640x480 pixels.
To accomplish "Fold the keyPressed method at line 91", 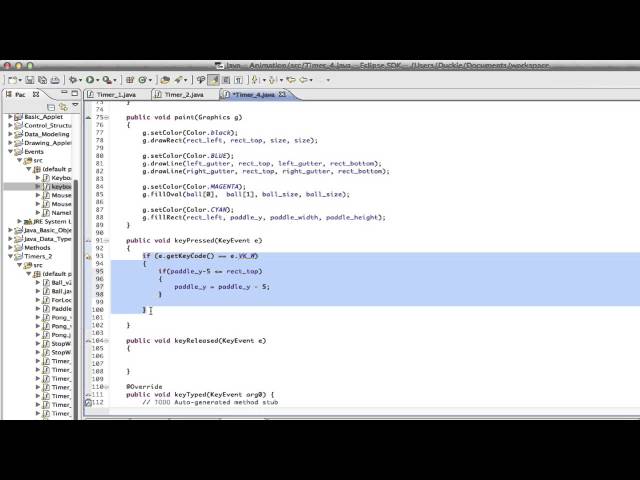I will point(107,241).
